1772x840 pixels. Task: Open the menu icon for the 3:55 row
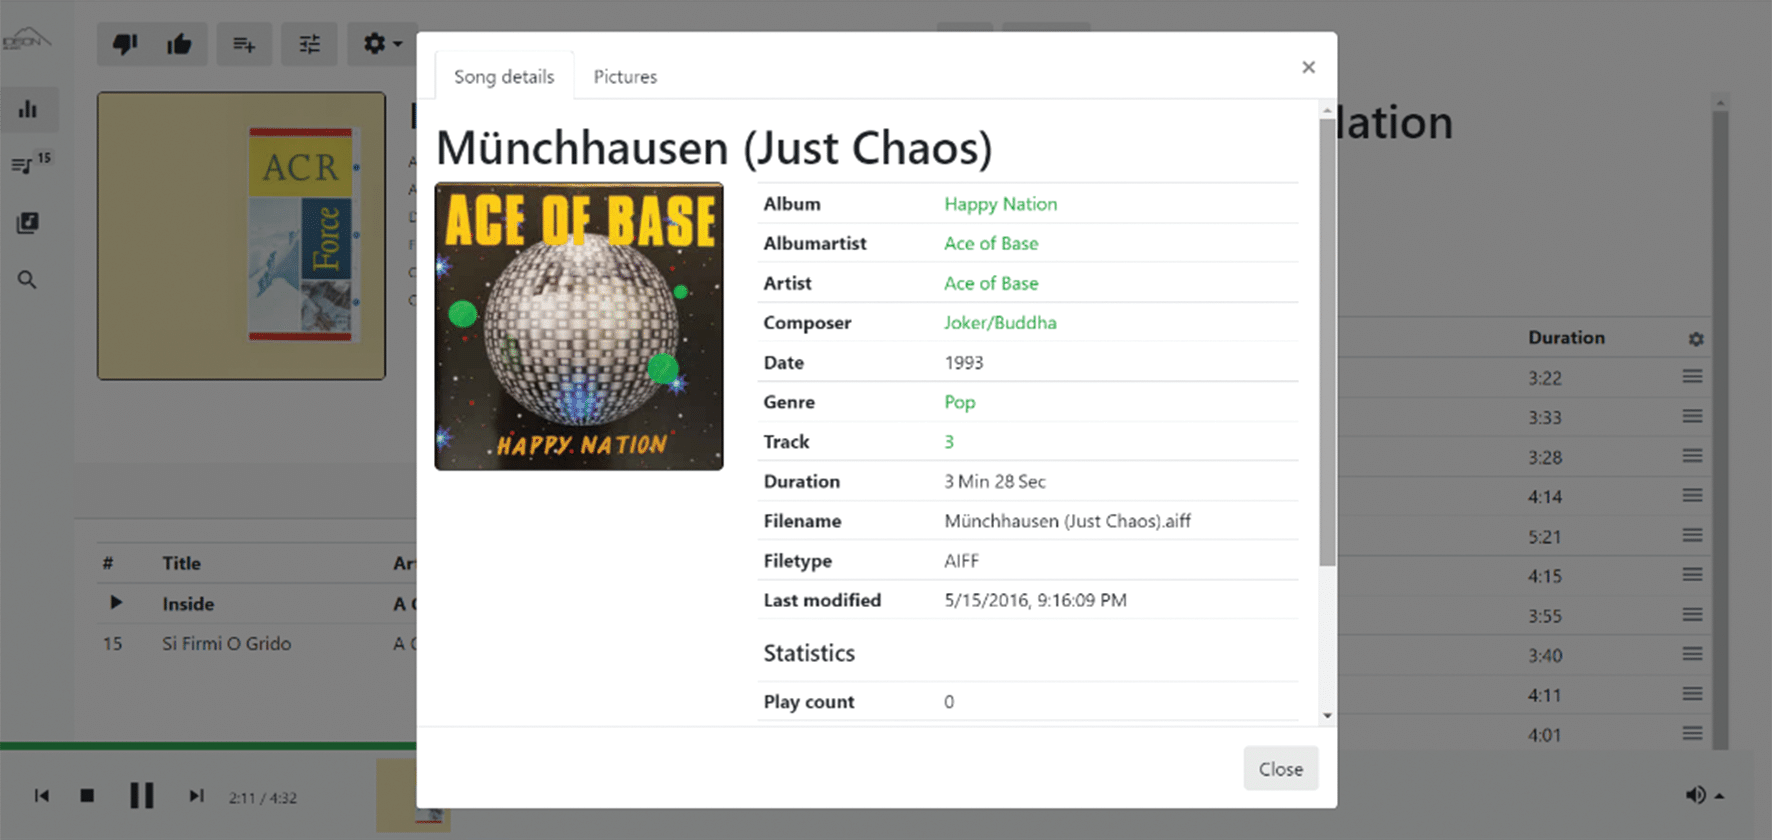click(1692, 614)
